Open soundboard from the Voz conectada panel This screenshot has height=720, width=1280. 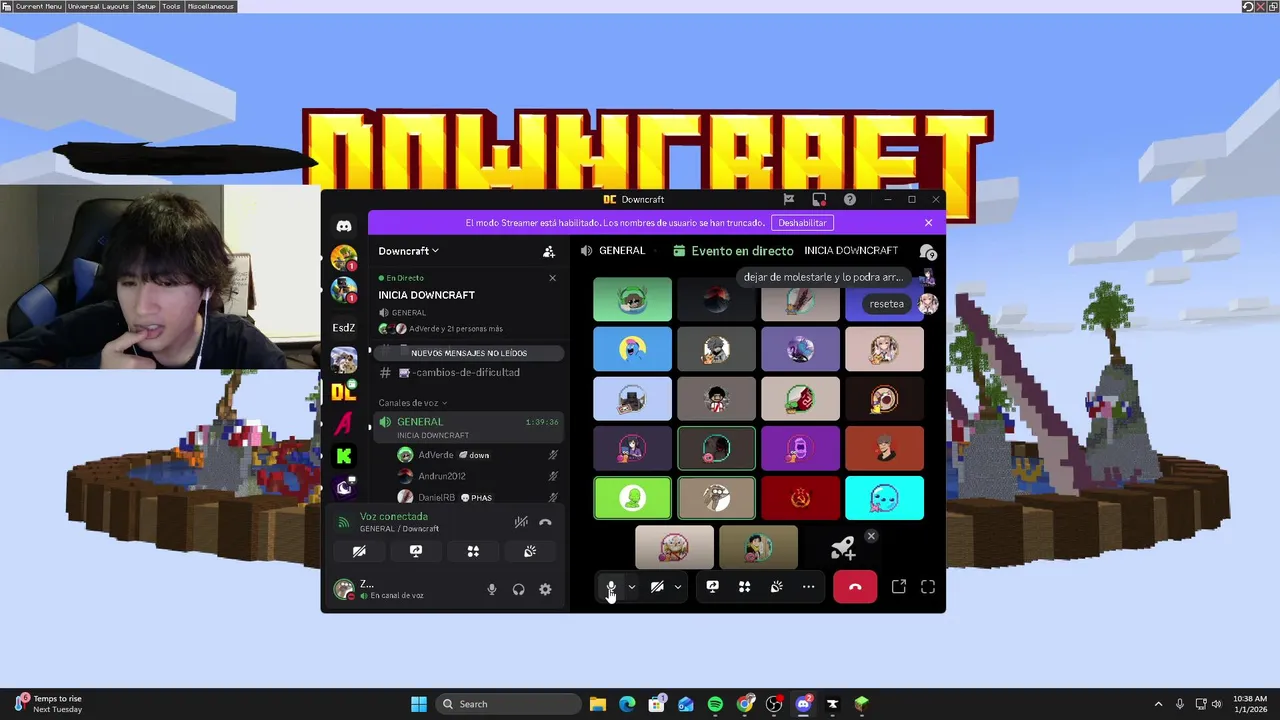click(x=530, y=551)
